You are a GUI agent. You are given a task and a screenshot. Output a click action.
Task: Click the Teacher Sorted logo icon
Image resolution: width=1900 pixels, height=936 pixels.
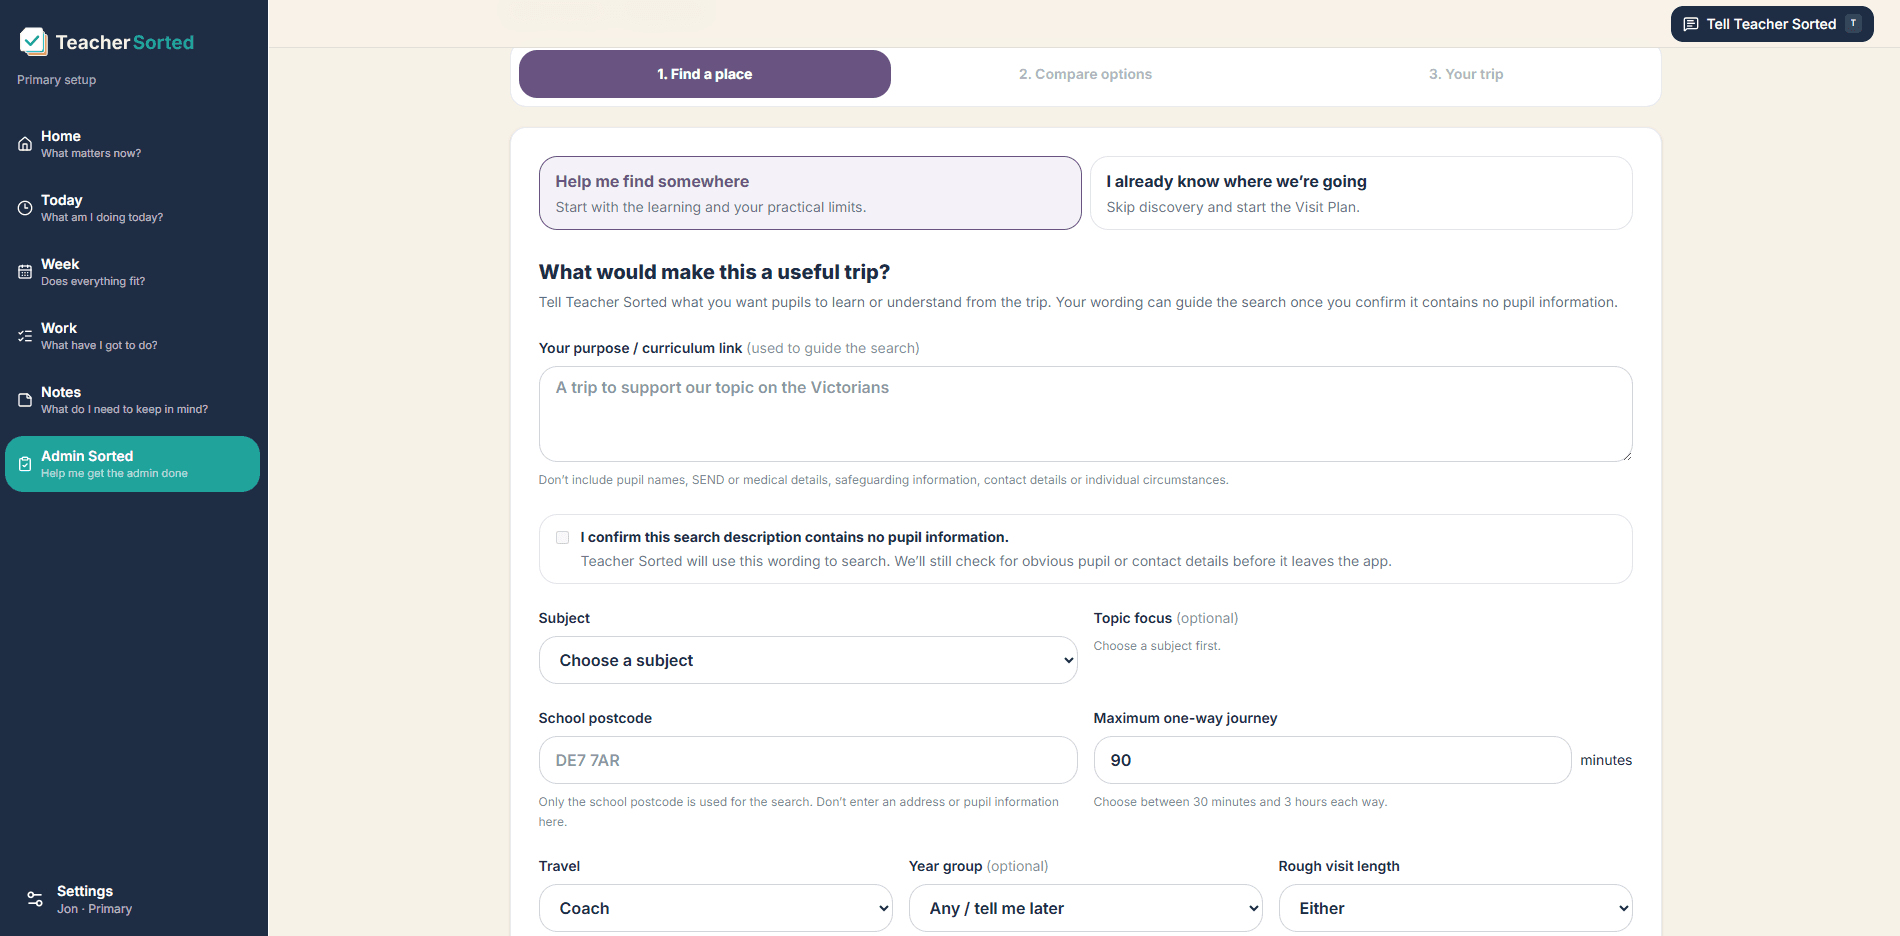(x=33, y=42)
